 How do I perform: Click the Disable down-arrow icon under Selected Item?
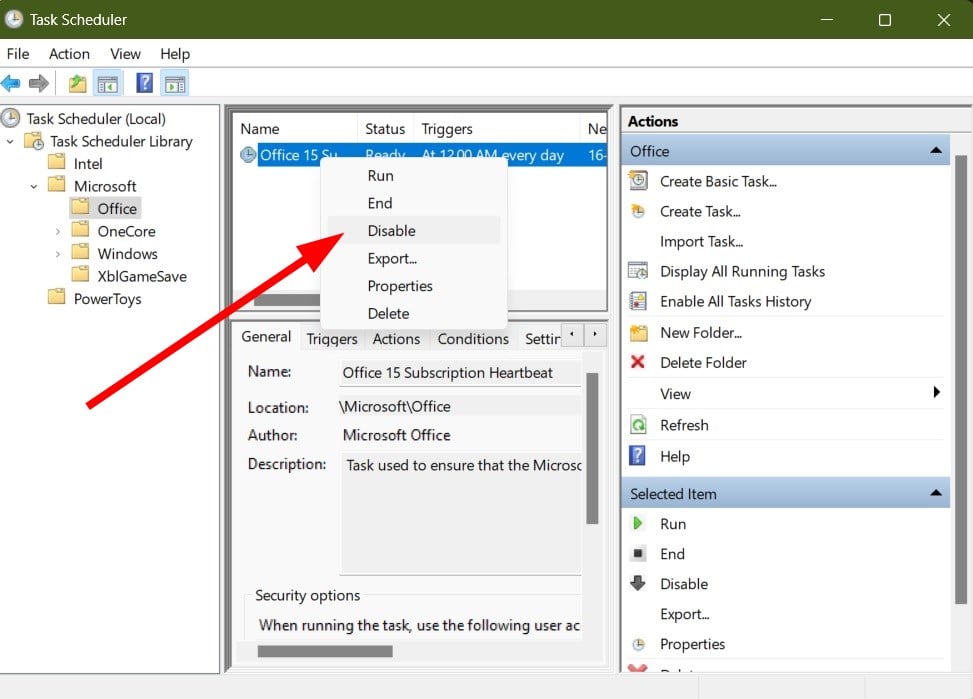[x=638, y=584]
